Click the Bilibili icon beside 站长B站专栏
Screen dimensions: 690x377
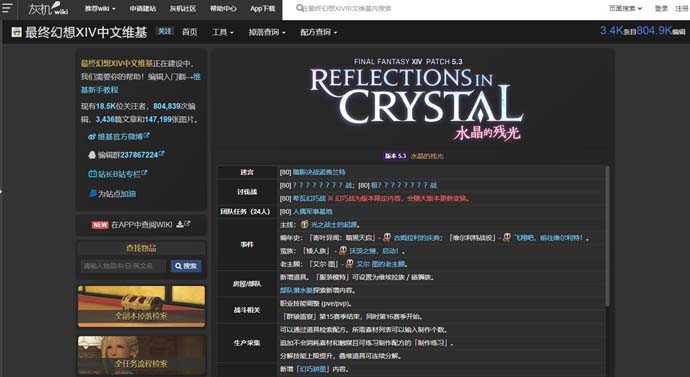[92, 174]
